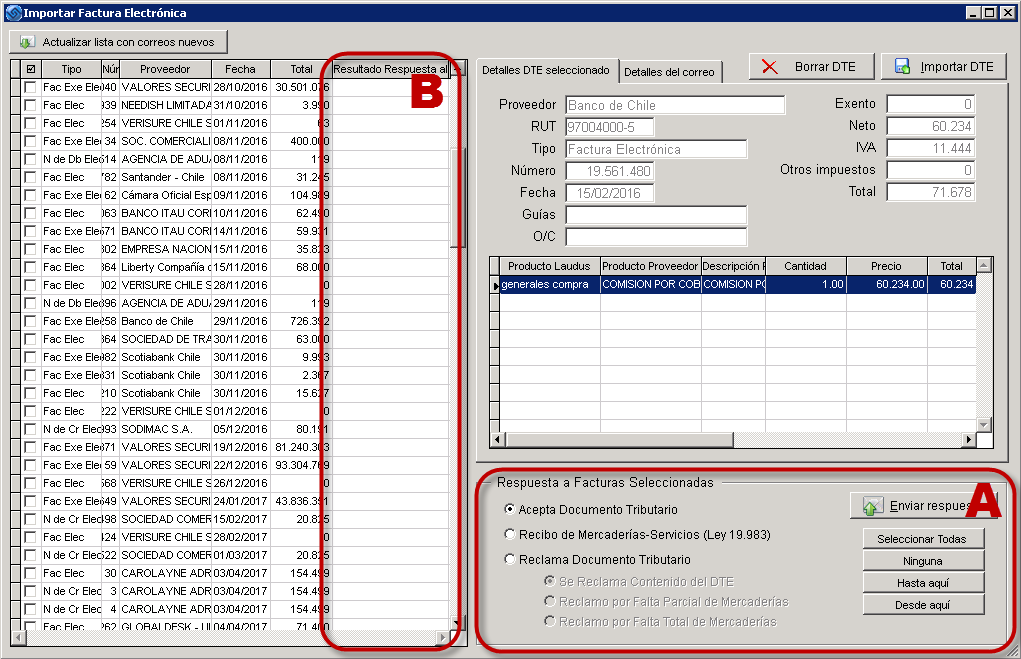Click the IVA field showing 11.444
The width and height of the screenshot is (1021, 659).
tap(930, 148)
